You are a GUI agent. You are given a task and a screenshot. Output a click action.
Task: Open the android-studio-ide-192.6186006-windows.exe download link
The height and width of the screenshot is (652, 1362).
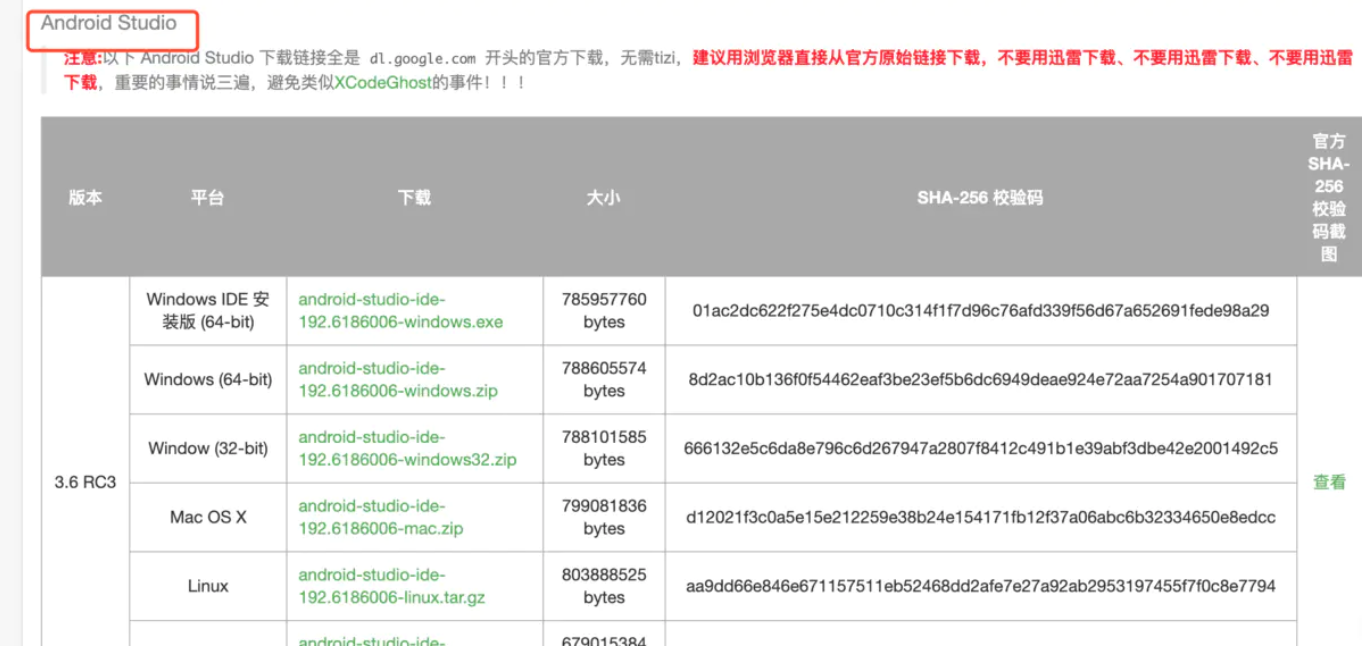[x=400, y=311]
